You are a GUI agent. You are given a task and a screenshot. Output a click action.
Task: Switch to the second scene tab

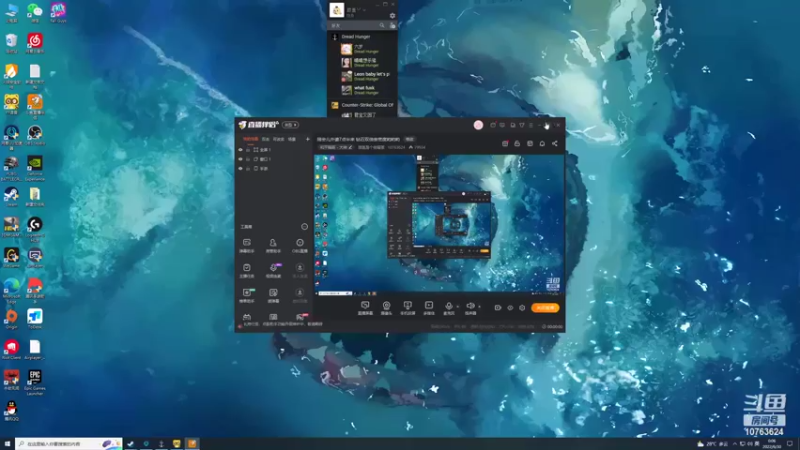point(265,139)
